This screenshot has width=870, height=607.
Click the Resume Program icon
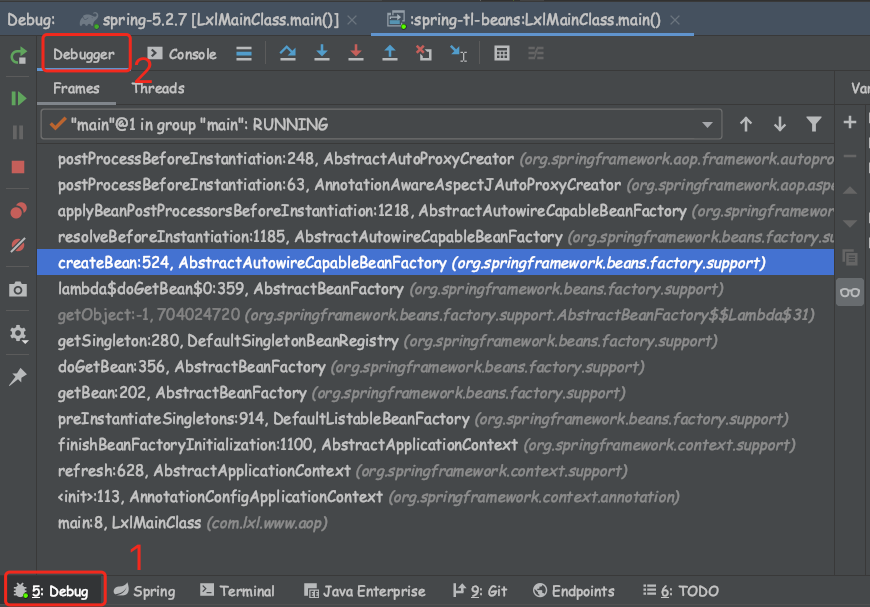point(18,98)
